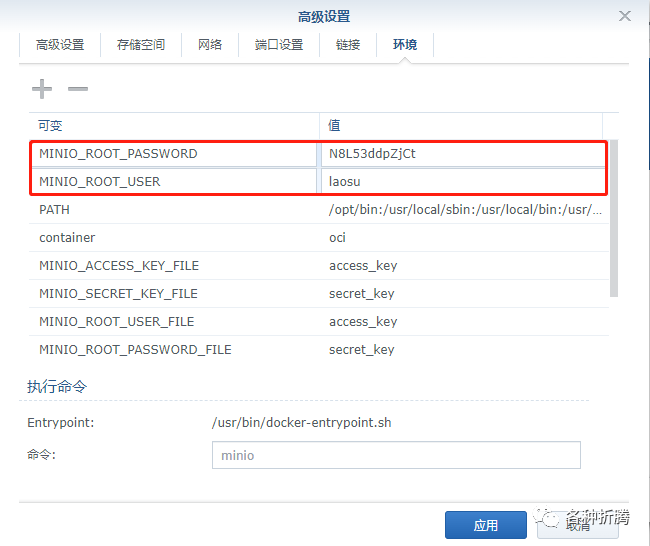
Task: Add a new environment variable with plus icon
Action: (x=42, y=89)
